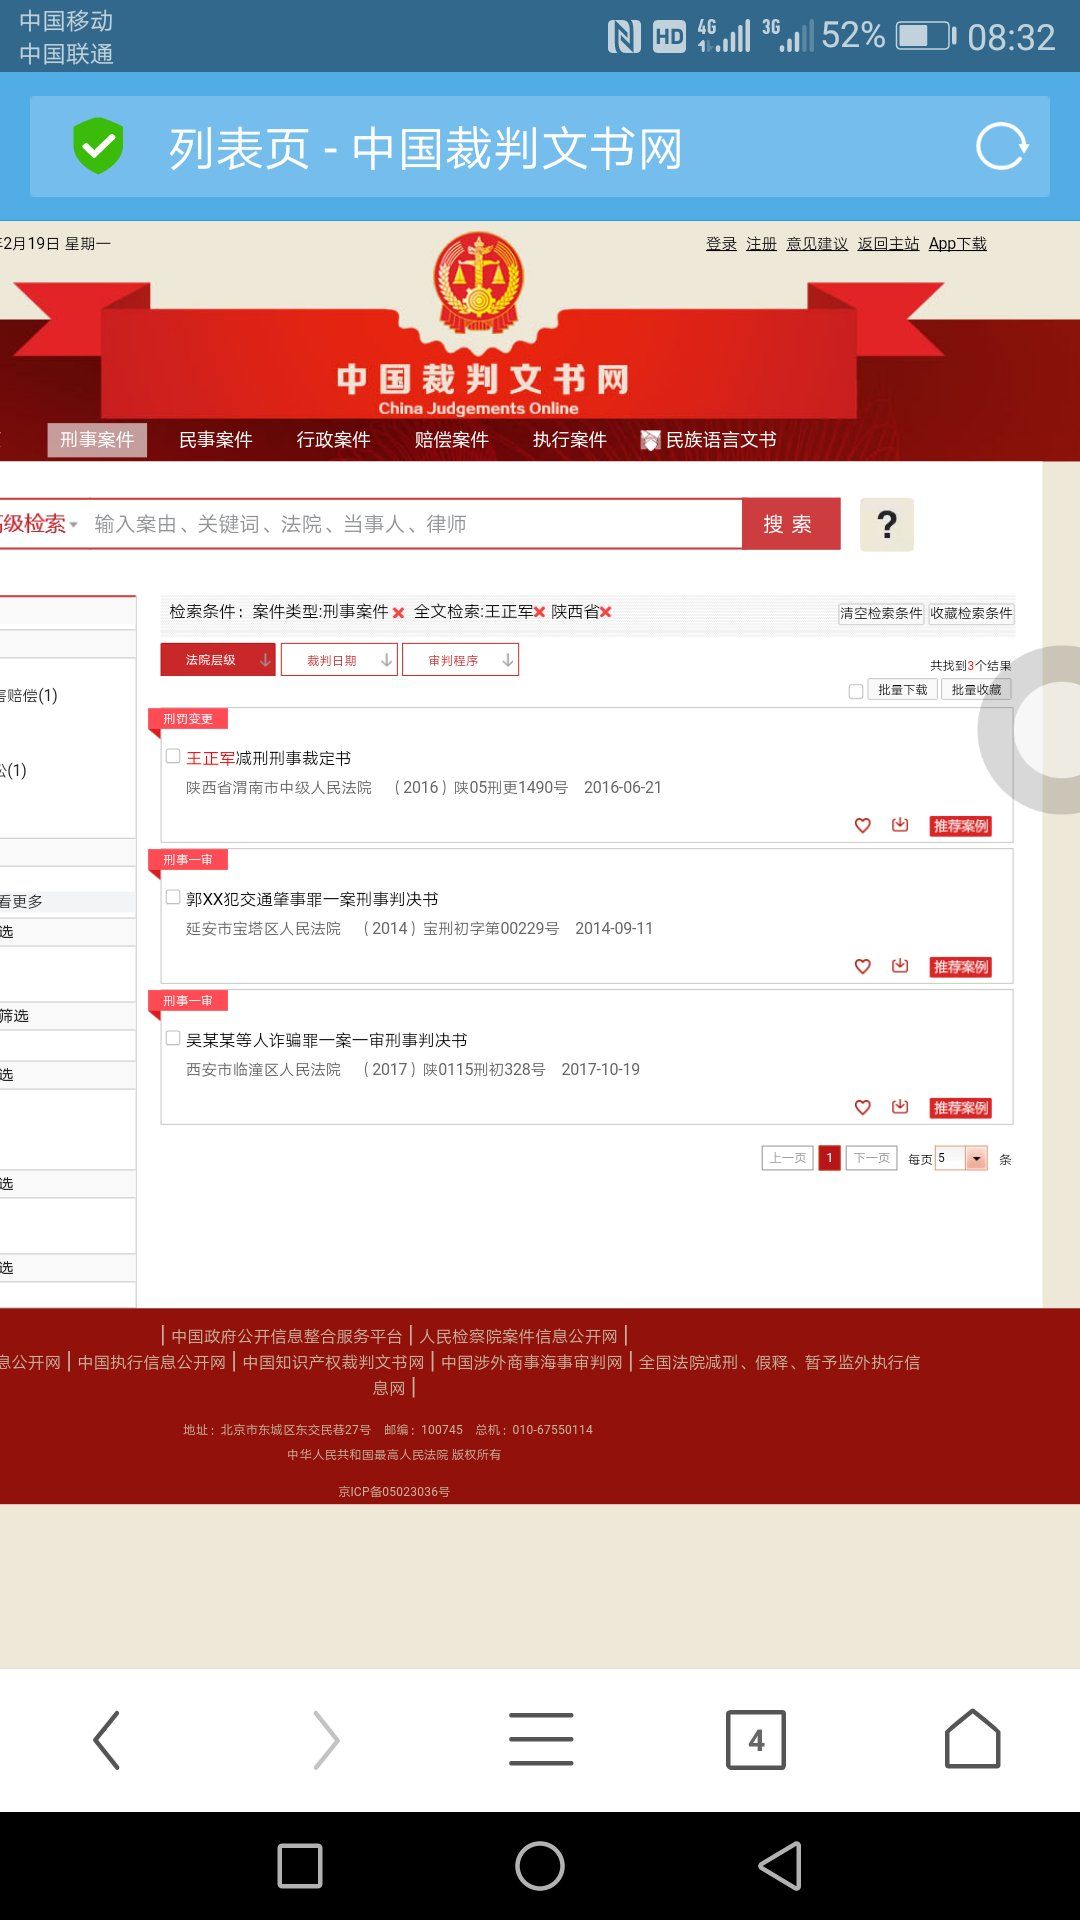Viewport: 1080px width, 1920px height.
Task: Open the 民族语言文书 tab
Action: coord(709,440)
